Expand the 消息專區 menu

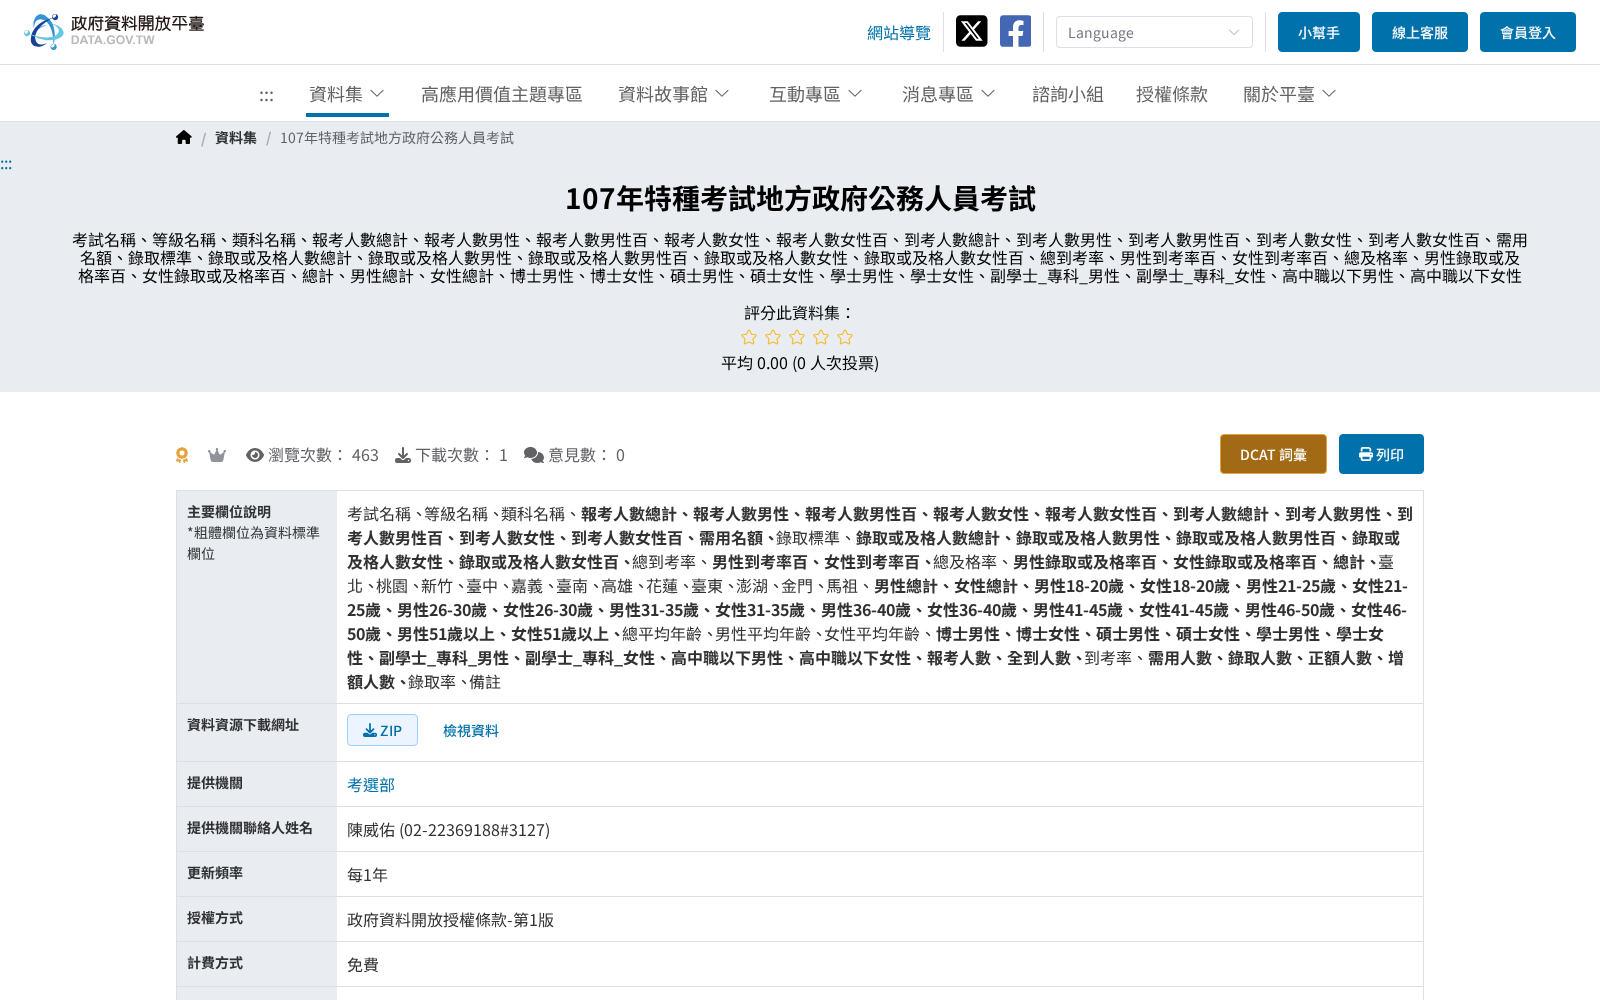point(949,94)
